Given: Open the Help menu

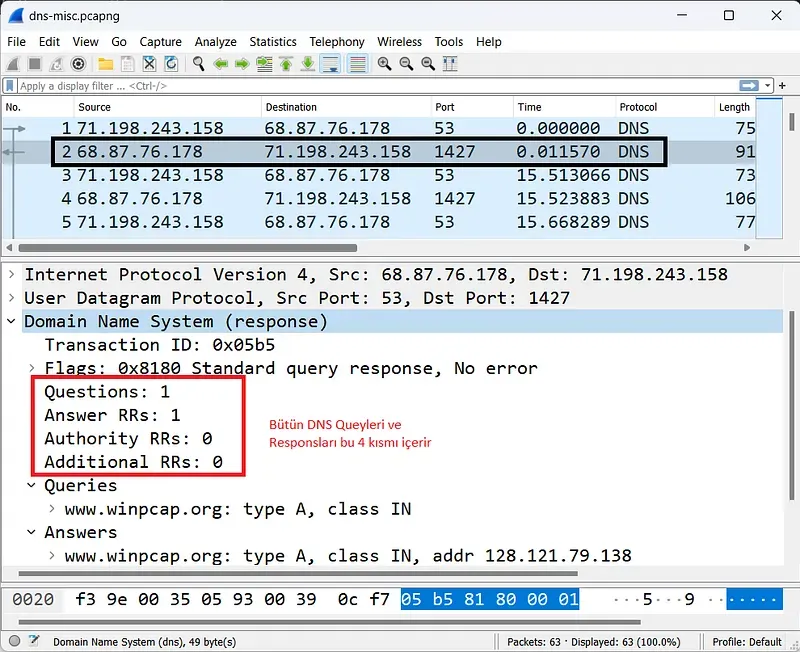Looking at the screenshot, I should pos(489,42).
